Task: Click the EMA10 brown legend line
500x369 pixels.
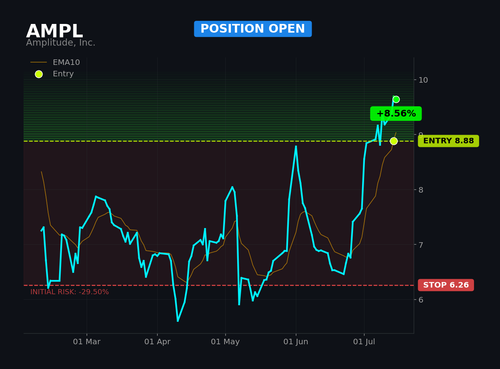Action: (38, 62)
